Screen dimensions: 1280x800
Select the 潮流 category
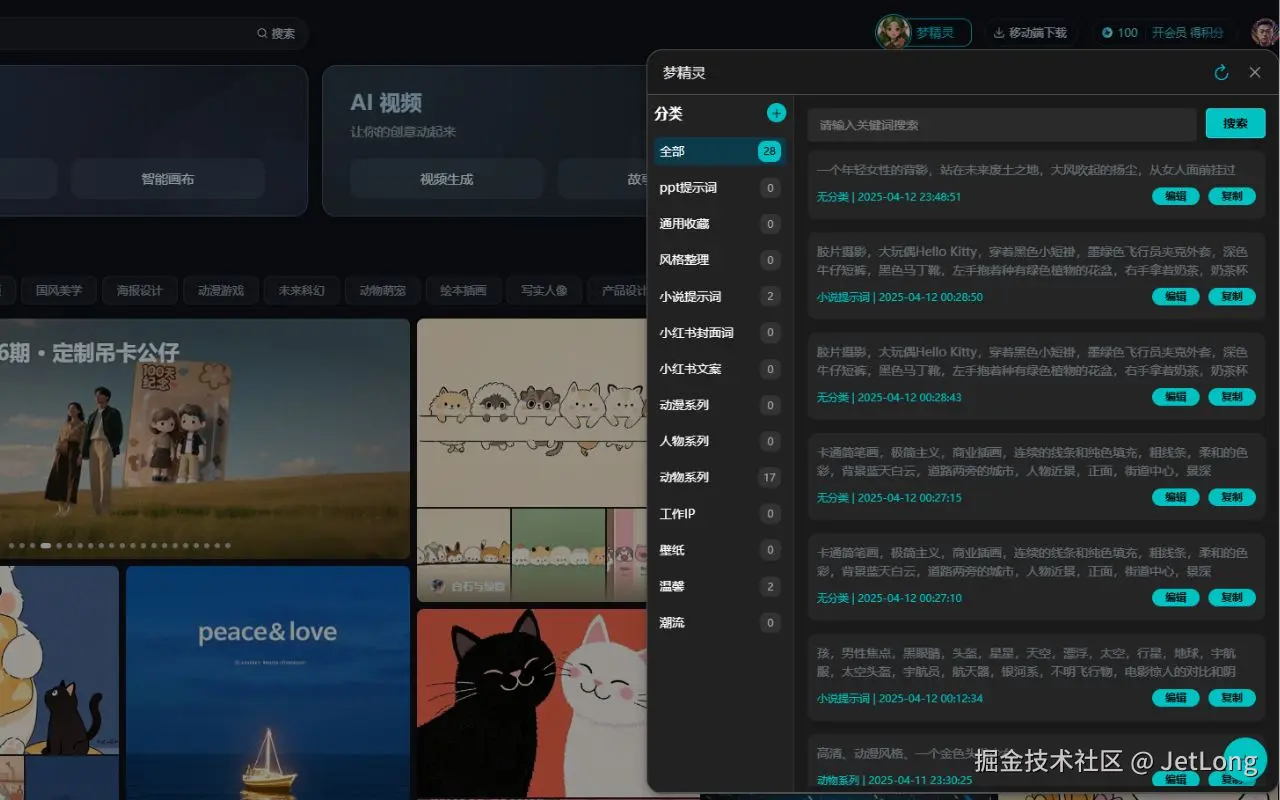pyautogui.click(x=718, y=622)
